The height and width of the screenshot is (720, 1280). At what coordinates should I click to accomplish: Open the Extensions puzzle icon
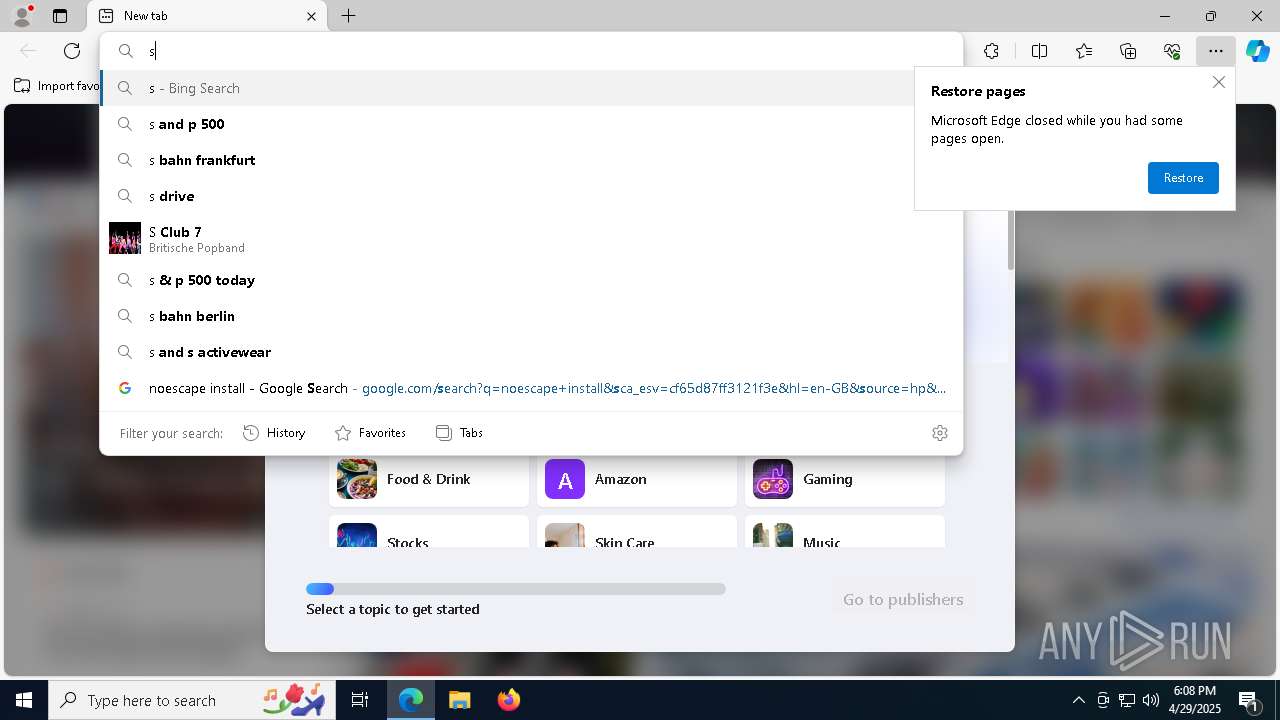click(991, 51)
